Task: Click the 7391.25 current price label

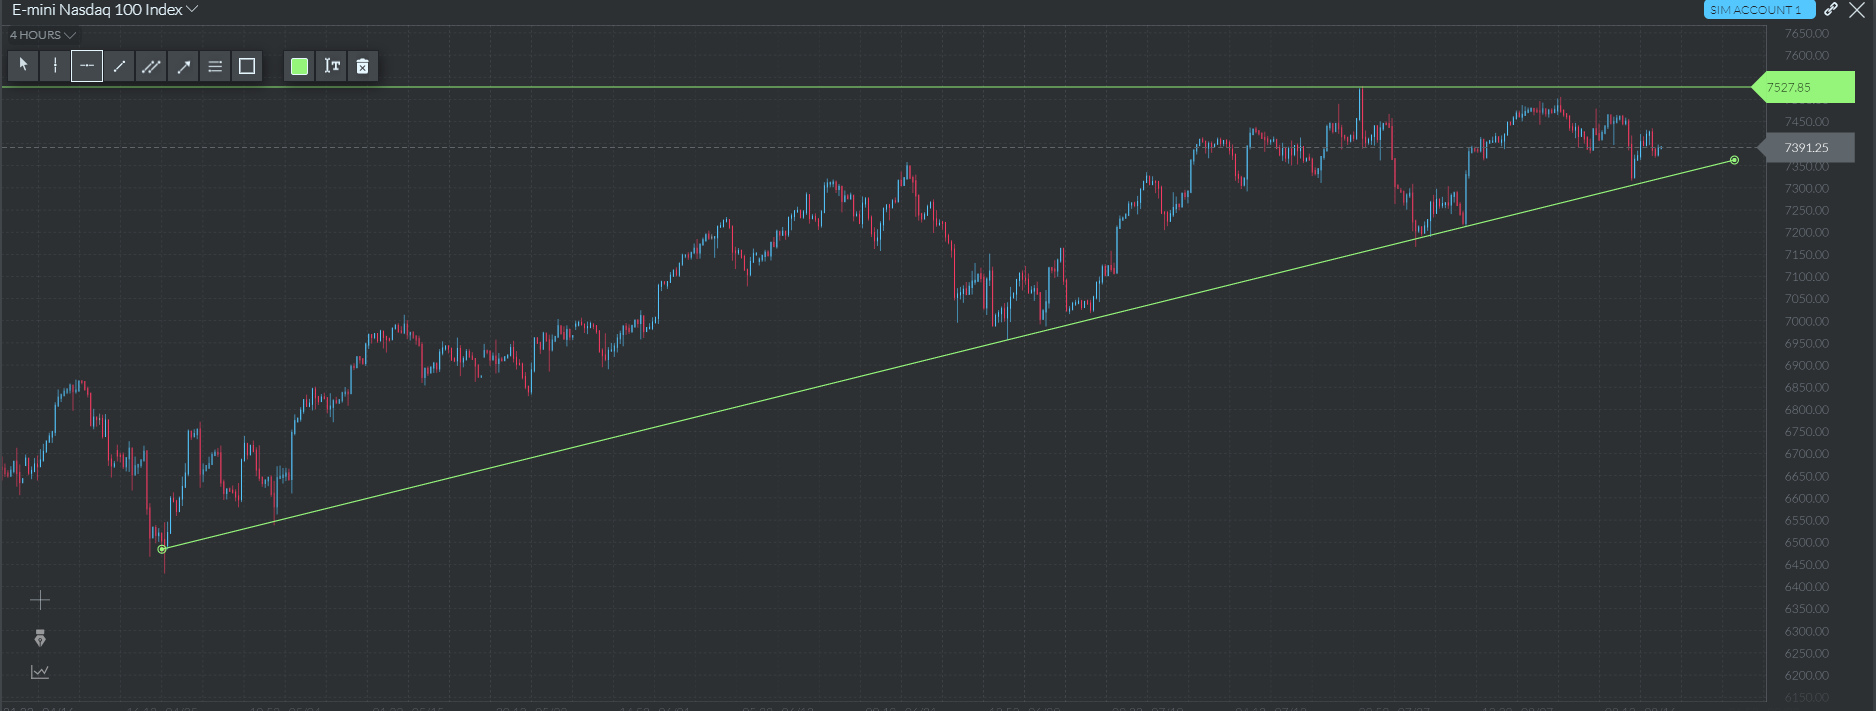Action: [x=1806, y=148]
